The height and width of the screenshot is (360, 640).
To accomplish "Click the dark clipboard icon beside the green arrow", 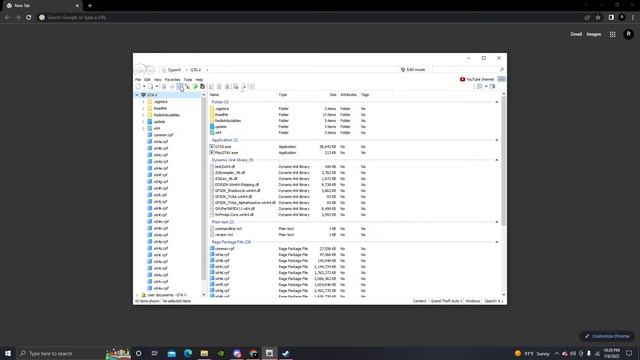I will (x=202, y=87).
